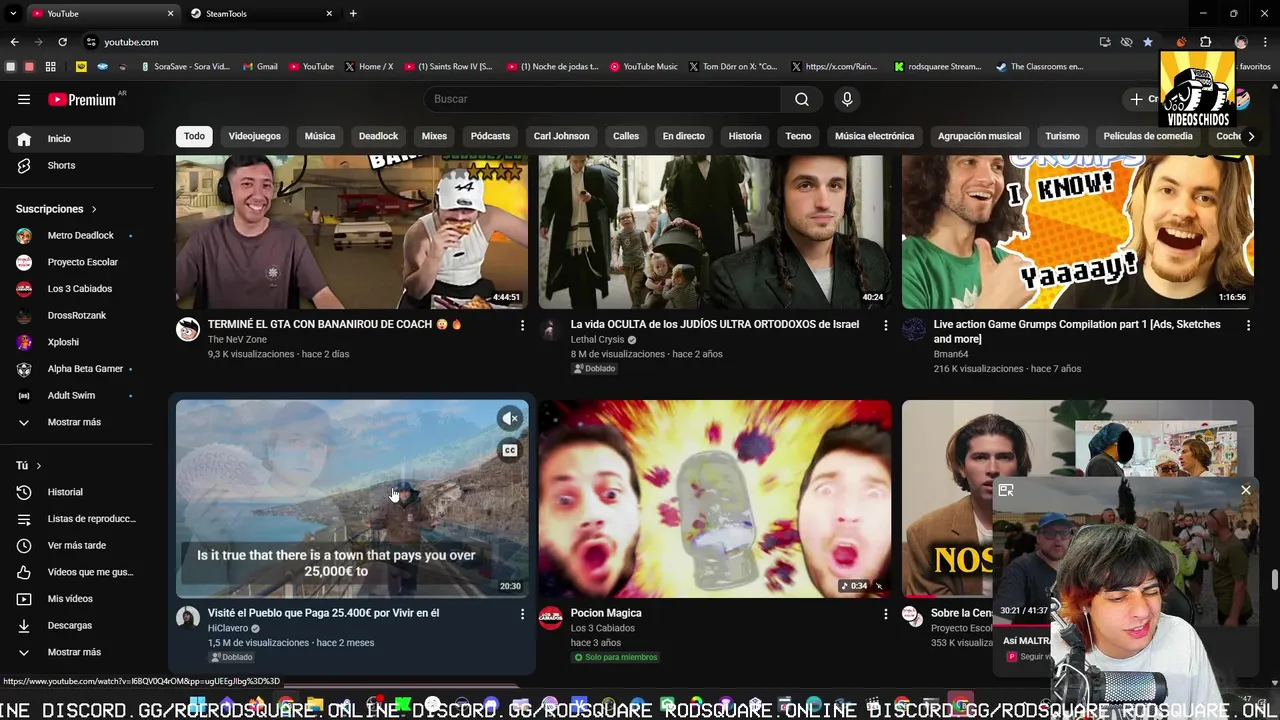Open options menu for Visité el Pueblo video
The height and width of the screenshot is (720, 1280).
(x=522, y=614)
